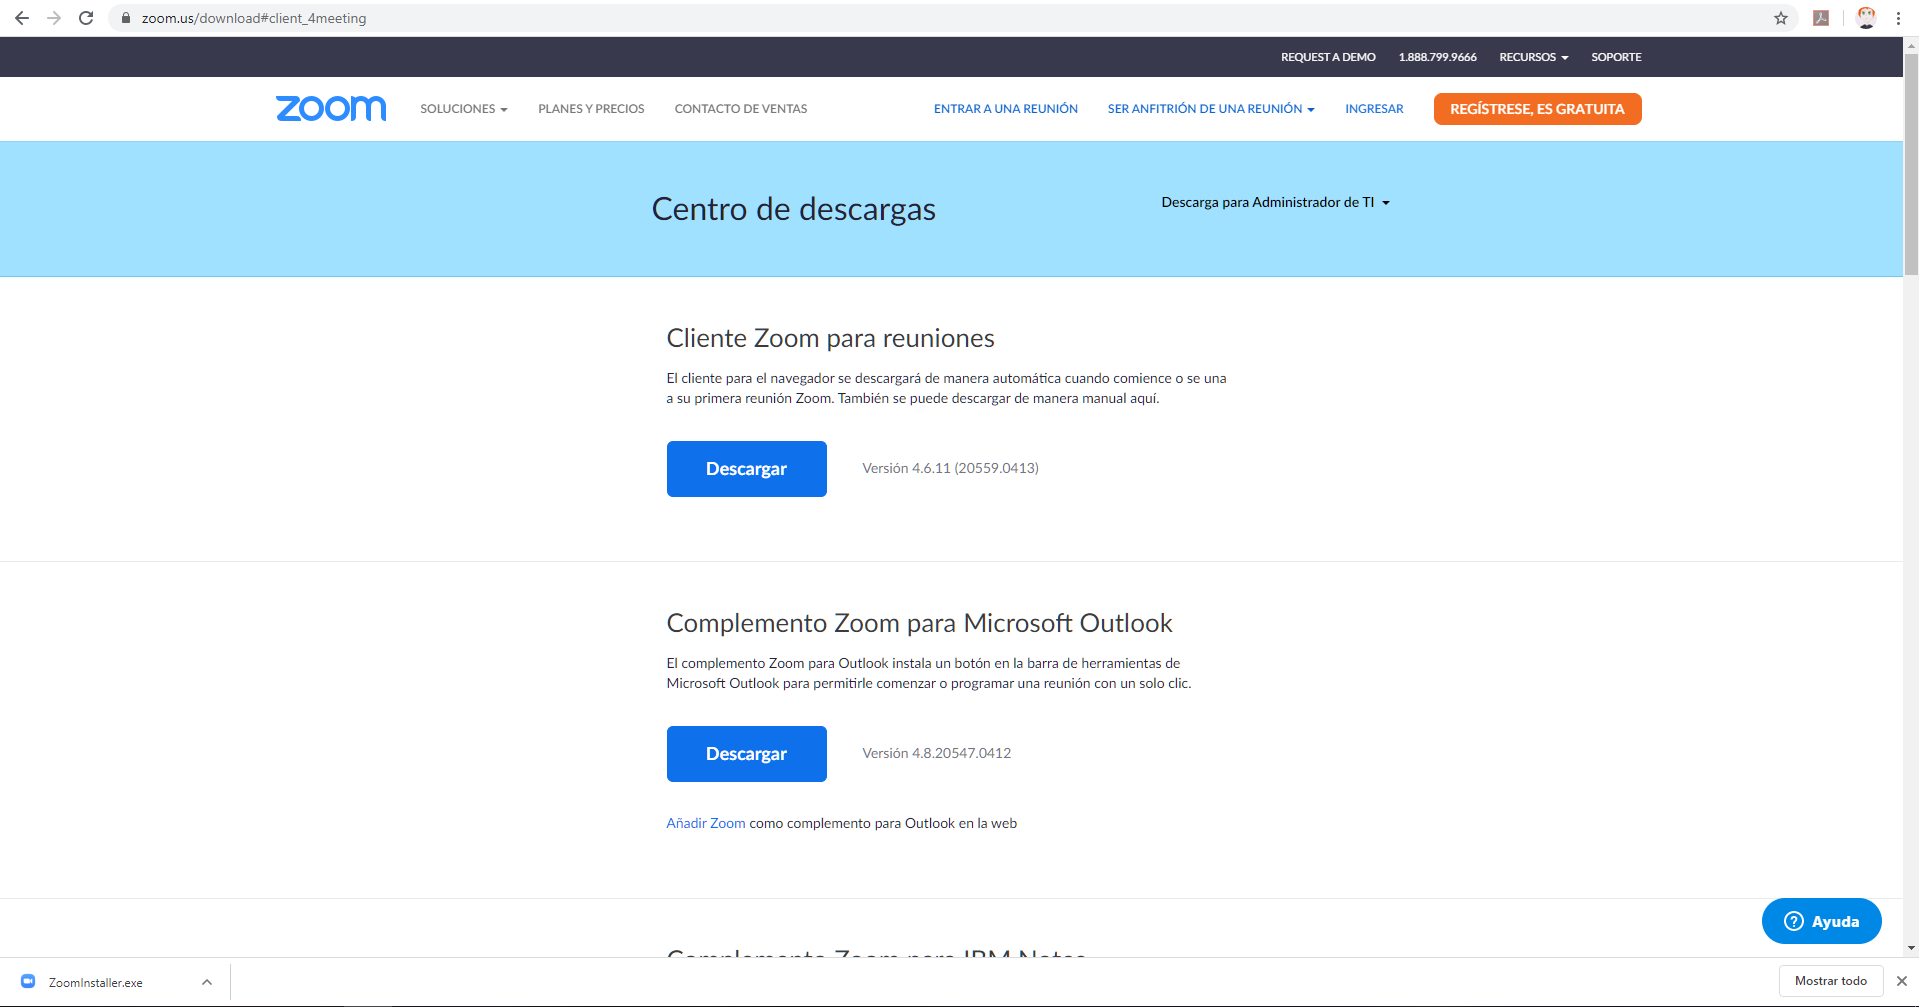Click Complemento Zoom para Microsoft Outlook heading
This screenshot has width=1919, height=1007.
[x=919, y=623]
